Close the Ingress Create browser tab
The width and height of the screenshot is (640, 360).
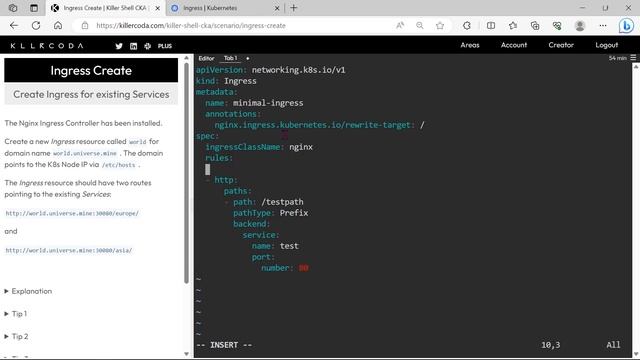[158, 8]
